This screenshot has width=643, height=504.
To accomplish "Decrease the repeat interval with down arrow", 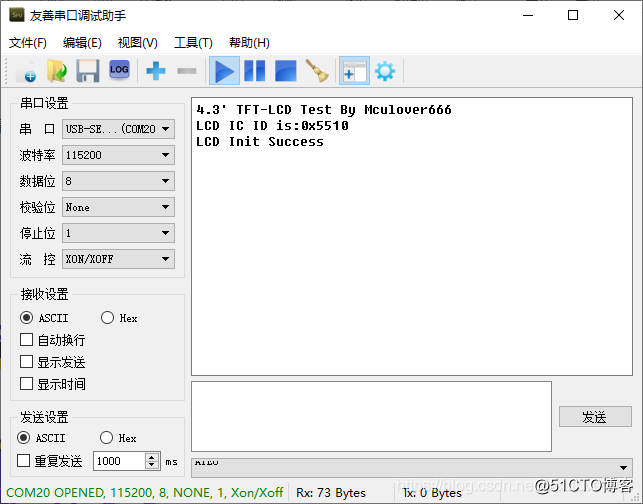I will tap(152, 465).
